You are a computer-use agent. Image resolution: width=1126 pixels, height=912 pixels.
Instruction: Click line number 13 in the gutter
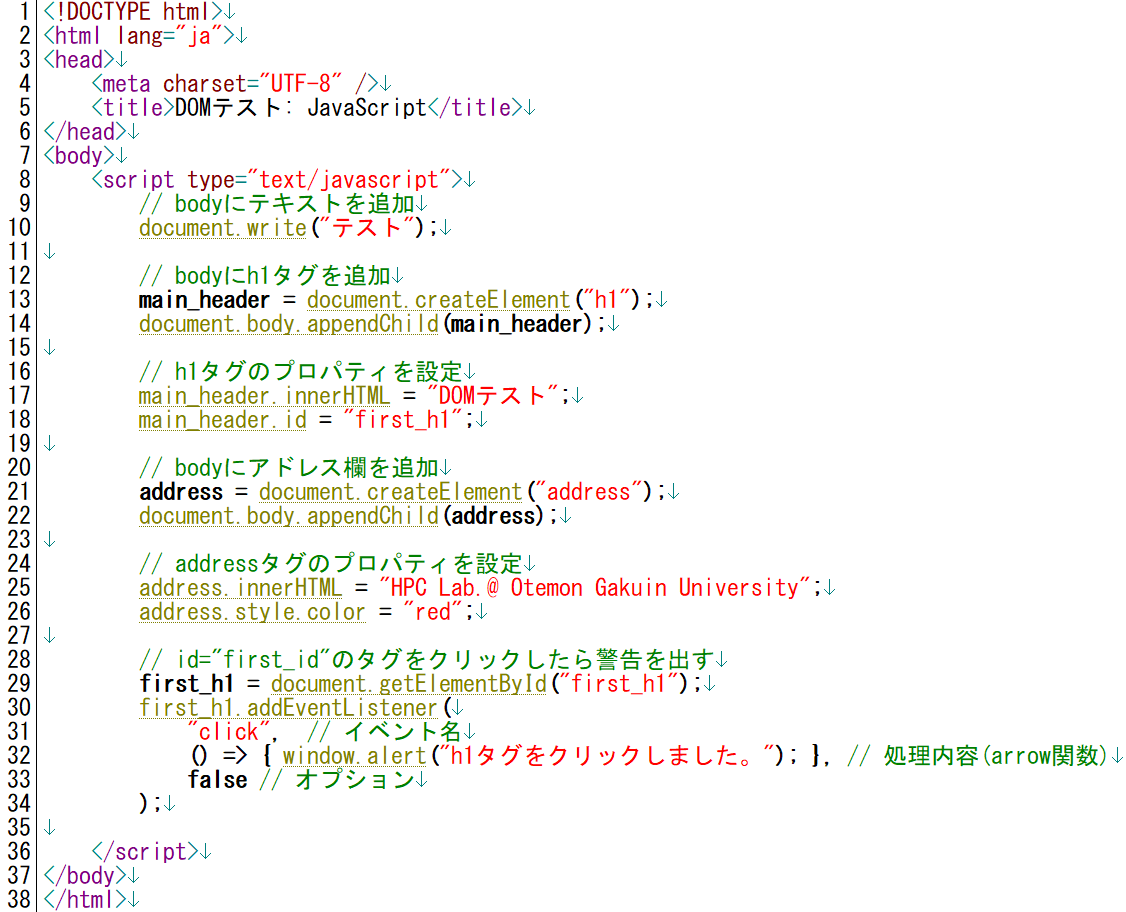coord(18,300)
